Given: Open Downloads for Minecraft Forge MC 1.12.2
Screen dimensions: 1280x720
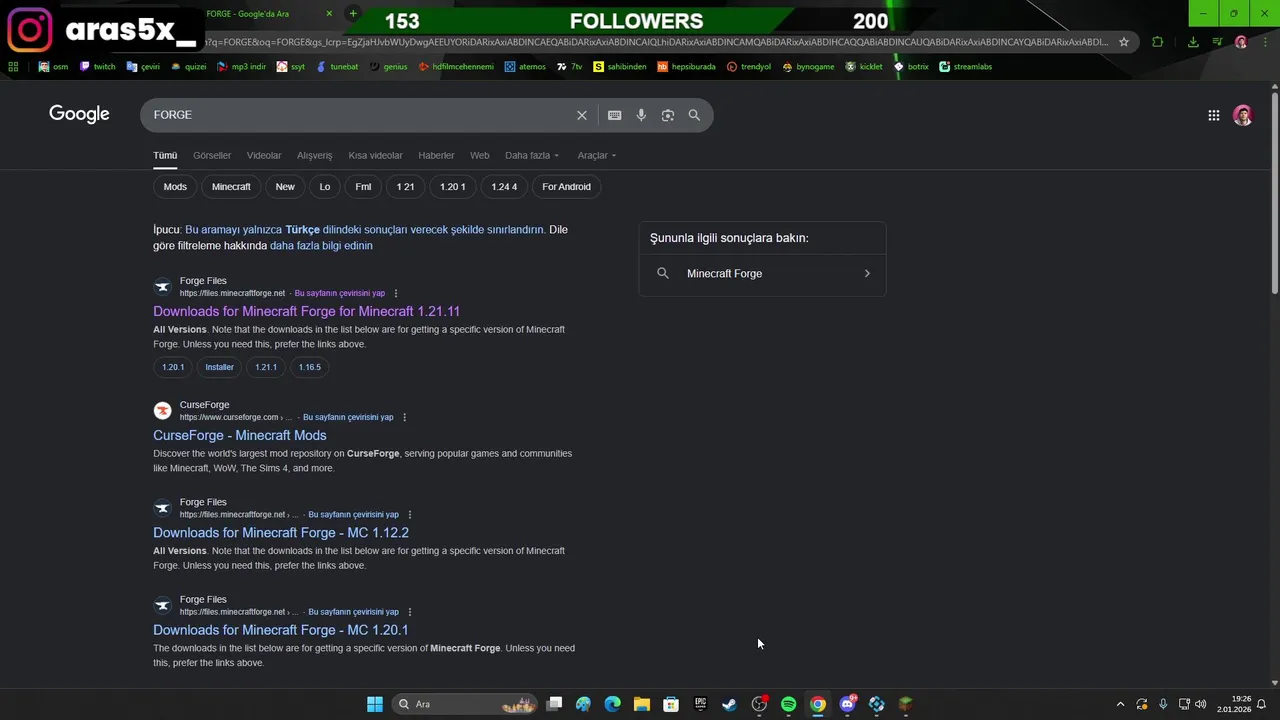Looking at the screenshot, I should click(x=281, y=533).
